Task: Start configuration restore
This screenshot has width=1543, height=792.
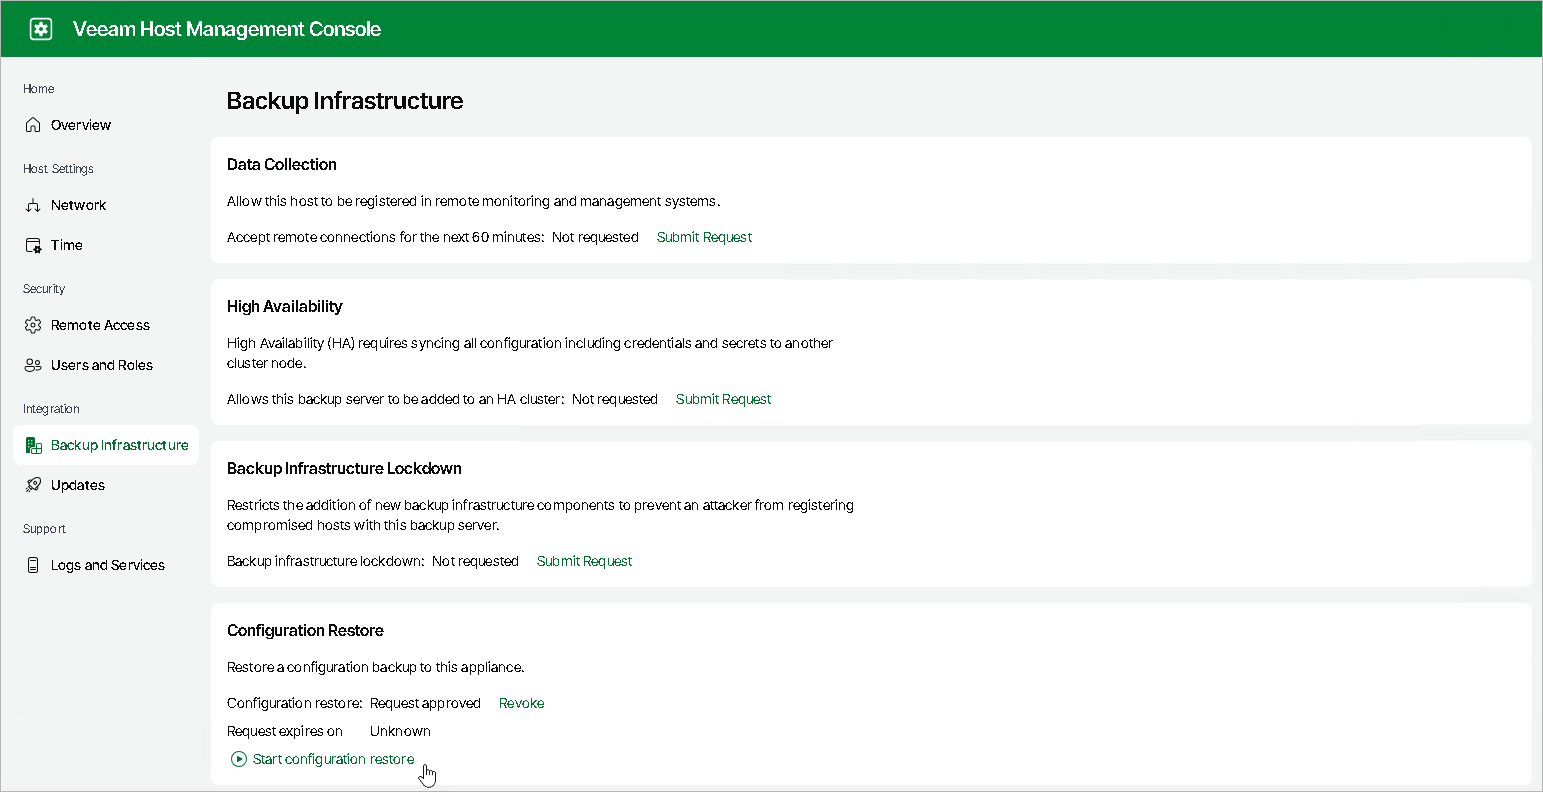Action: point(333,759)
